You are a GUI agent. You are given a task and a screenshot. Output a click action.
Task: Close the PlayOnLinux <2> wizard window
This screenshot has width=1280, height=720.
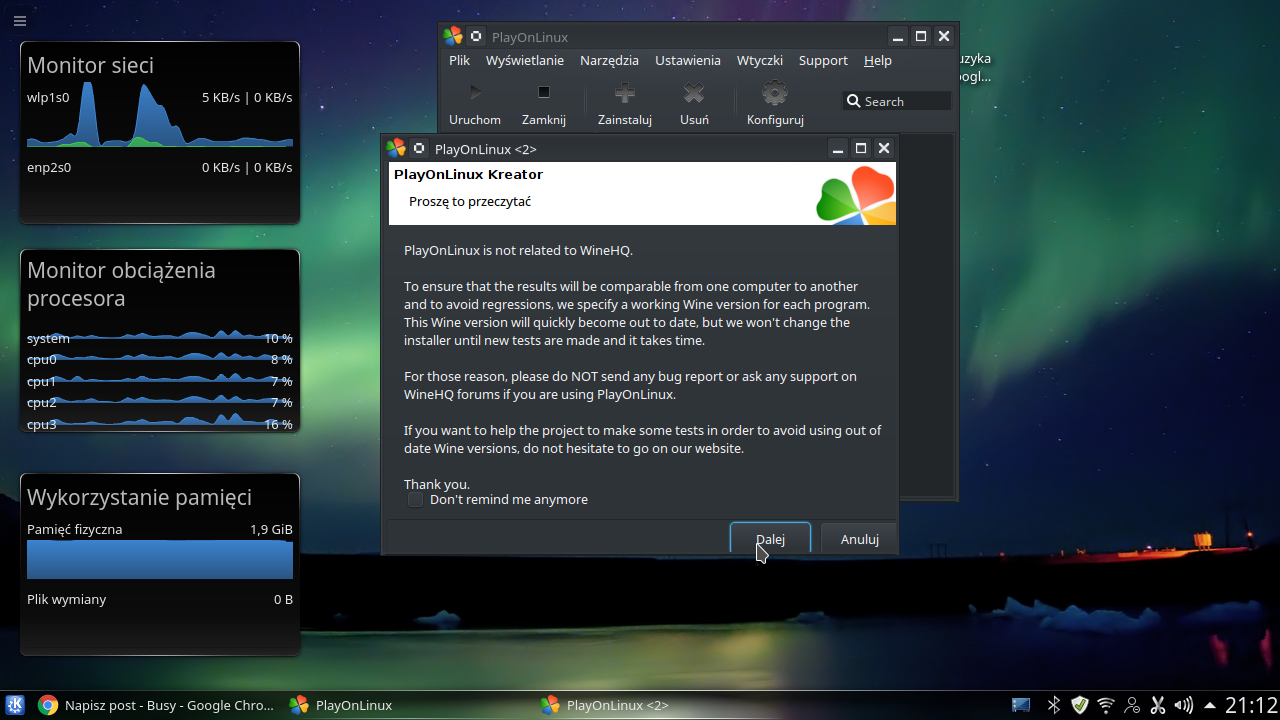[884, 148]
